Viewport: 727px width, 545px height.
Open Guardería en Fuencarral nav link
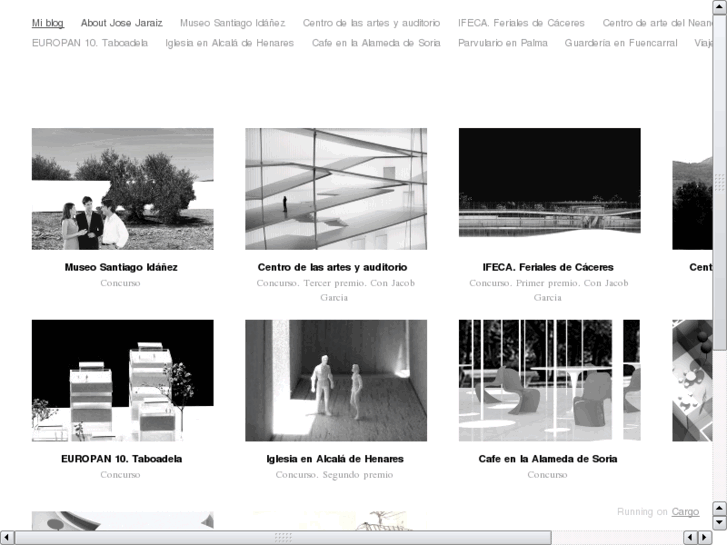point(621,43)
